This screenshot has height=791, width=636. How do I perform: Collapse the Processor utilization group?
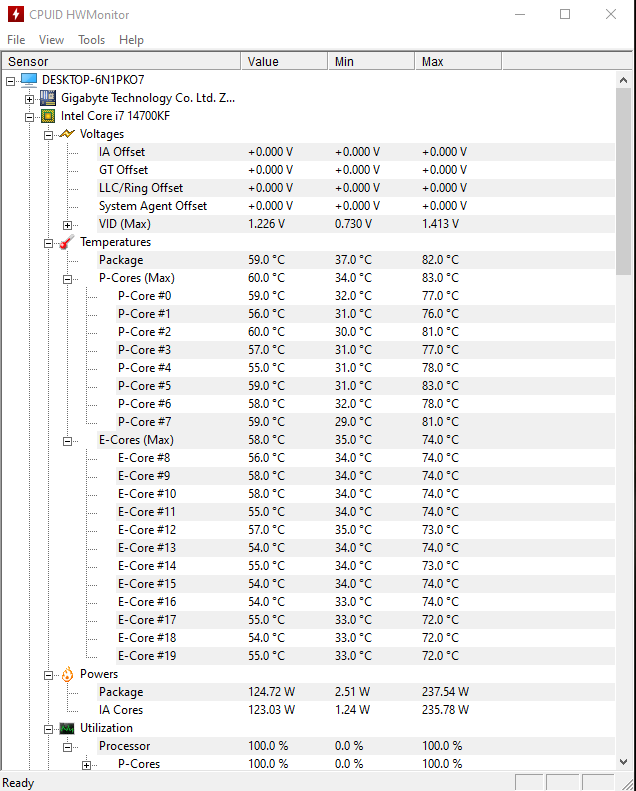tap(68, 747)
